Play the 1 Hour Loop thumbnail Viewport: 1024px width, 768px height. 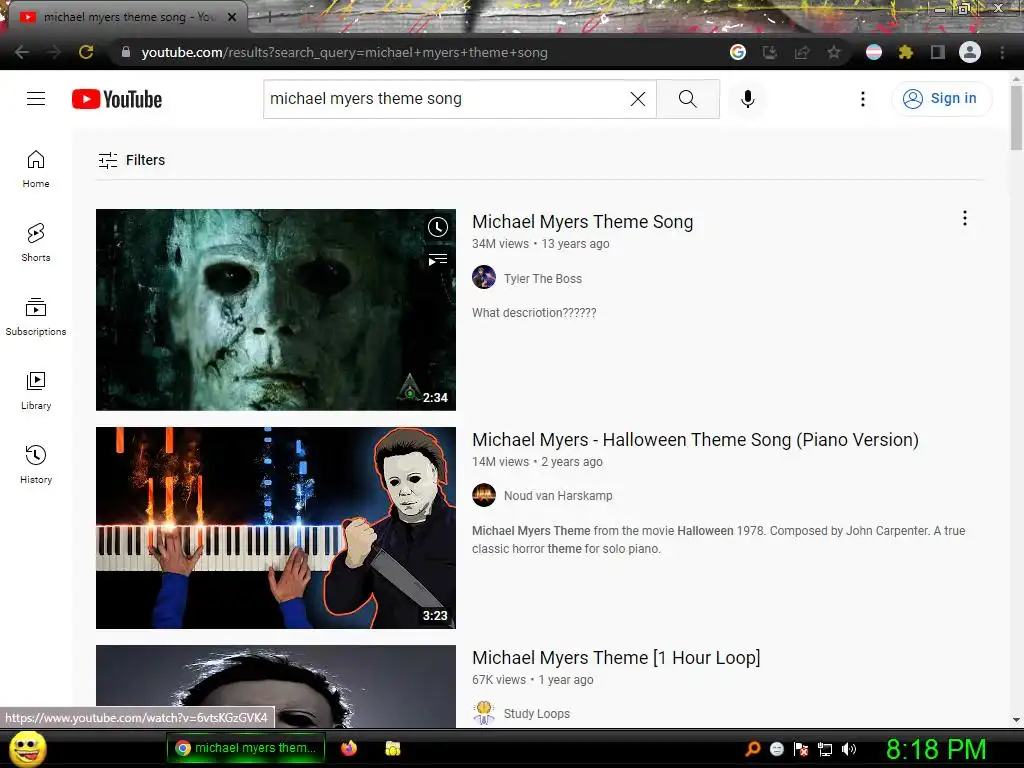(x=276, y=686)
